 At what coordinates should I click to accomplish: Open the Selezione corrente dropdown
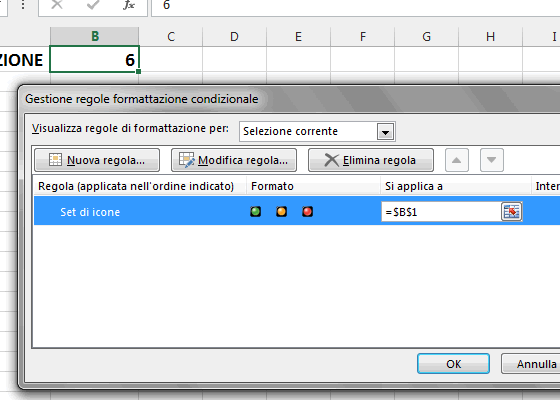point(385,132)
